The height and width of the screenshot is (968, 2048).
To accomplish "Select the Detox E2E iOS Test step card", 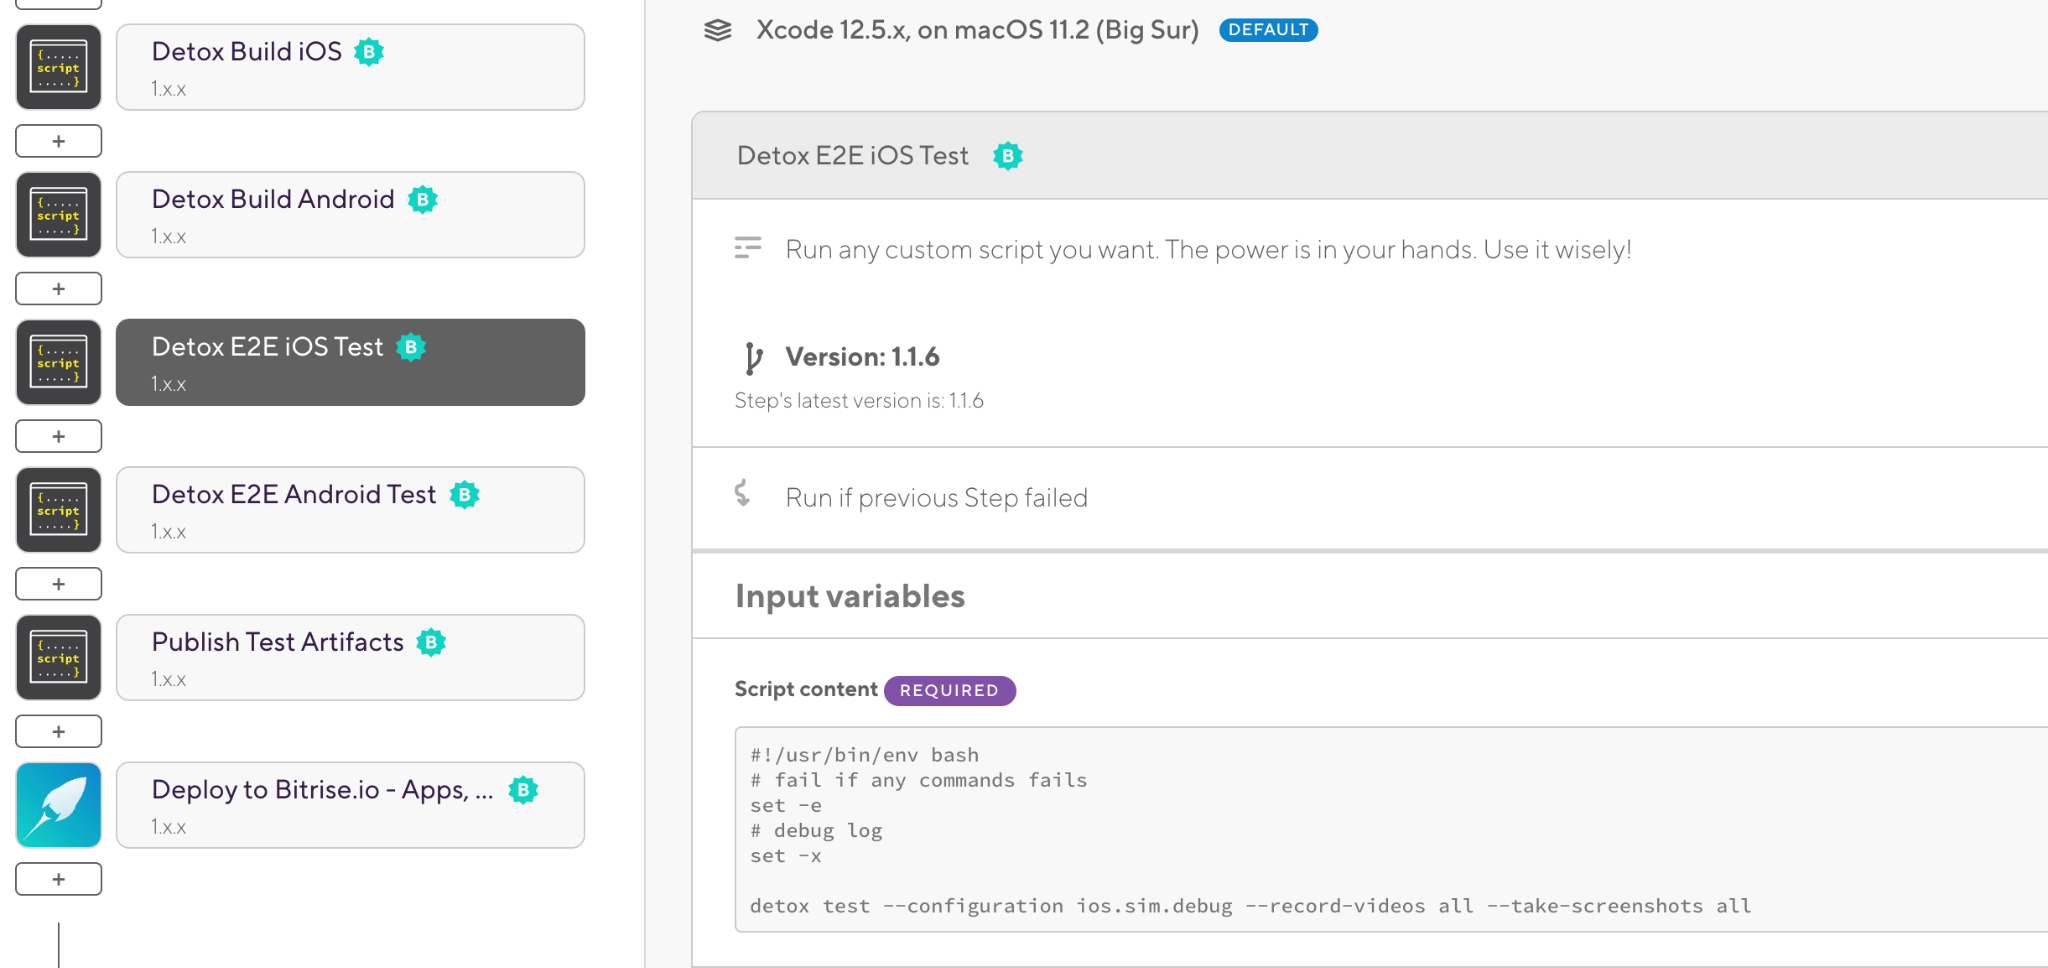I will [350, 362].
